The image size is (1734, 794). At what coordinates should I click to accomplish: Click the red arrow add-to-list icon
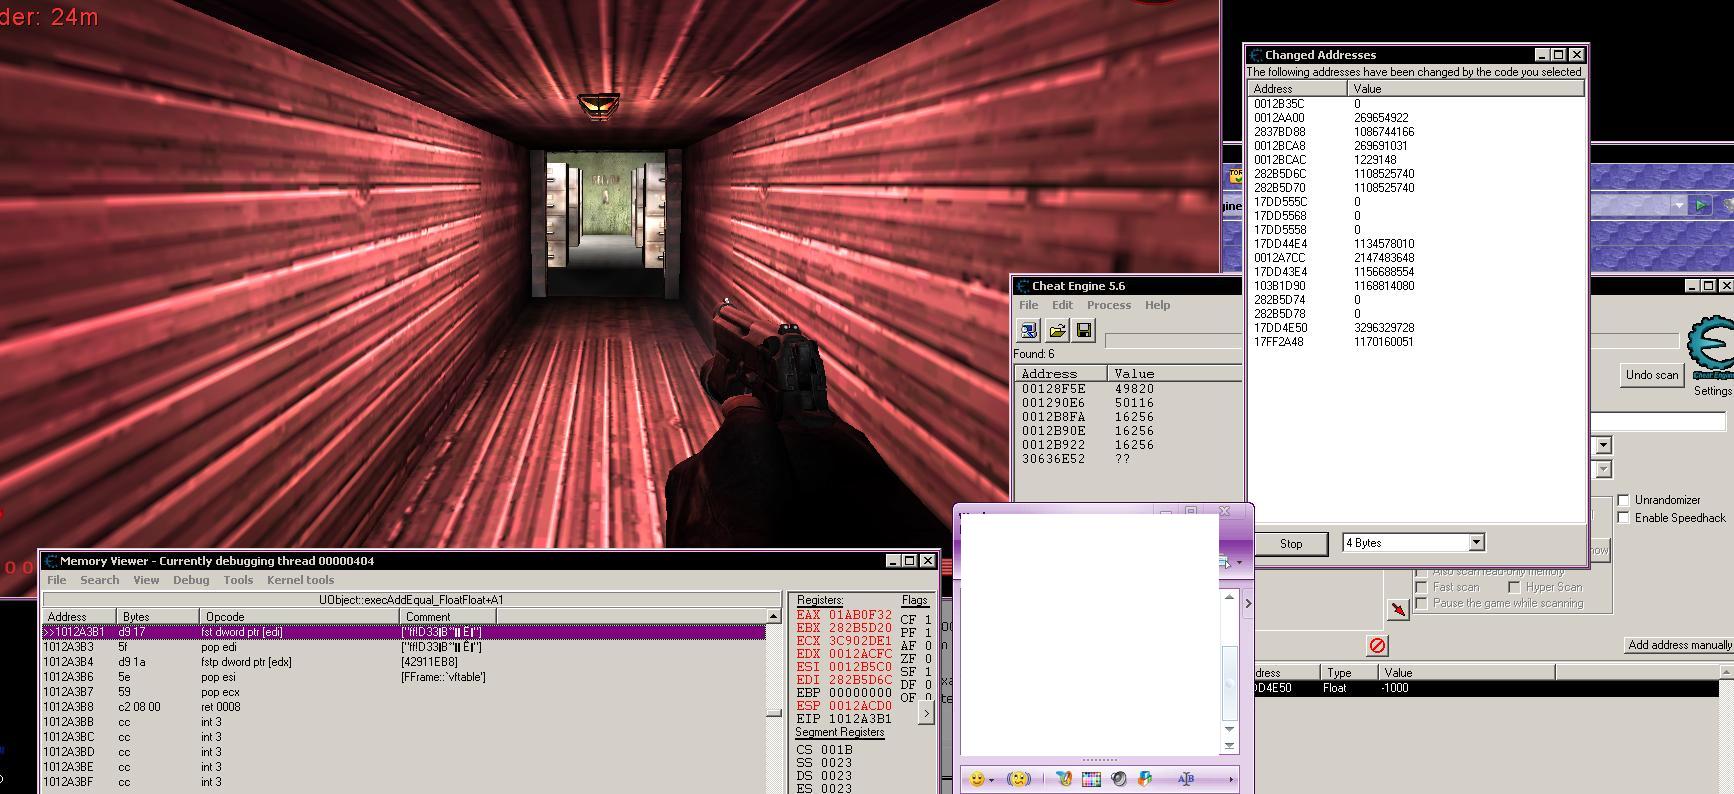[x=1398, y=609]
